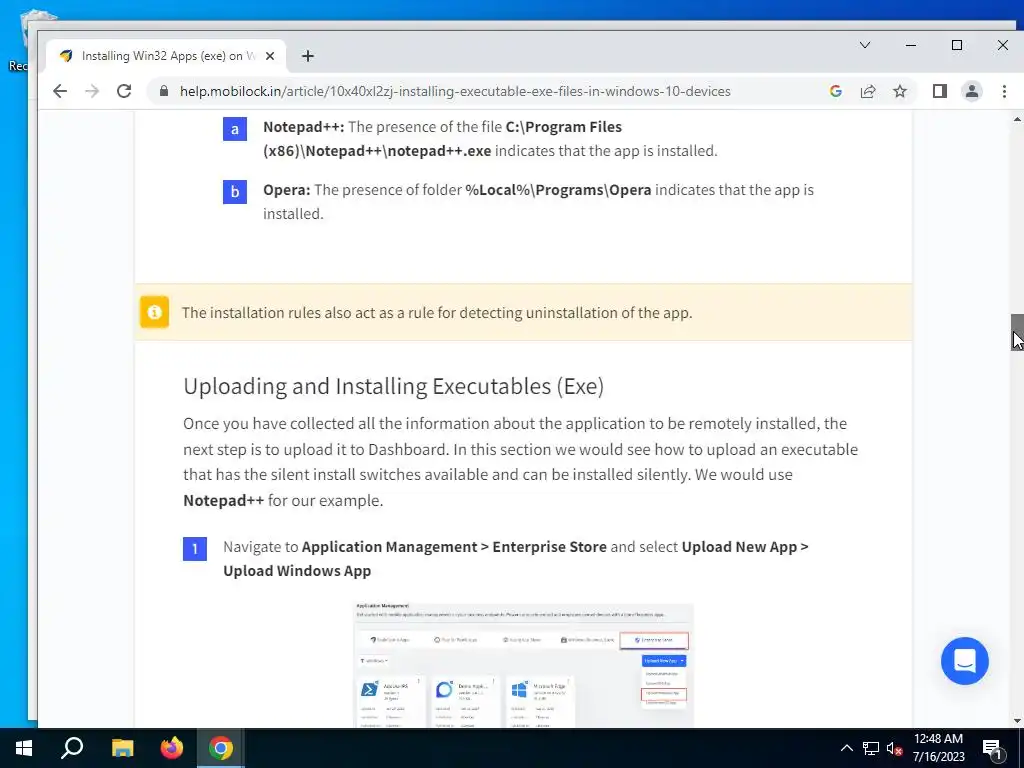
Task: Click 'Uploading and Installing Executables (Exe)' heading
Action: click(394, 386)
